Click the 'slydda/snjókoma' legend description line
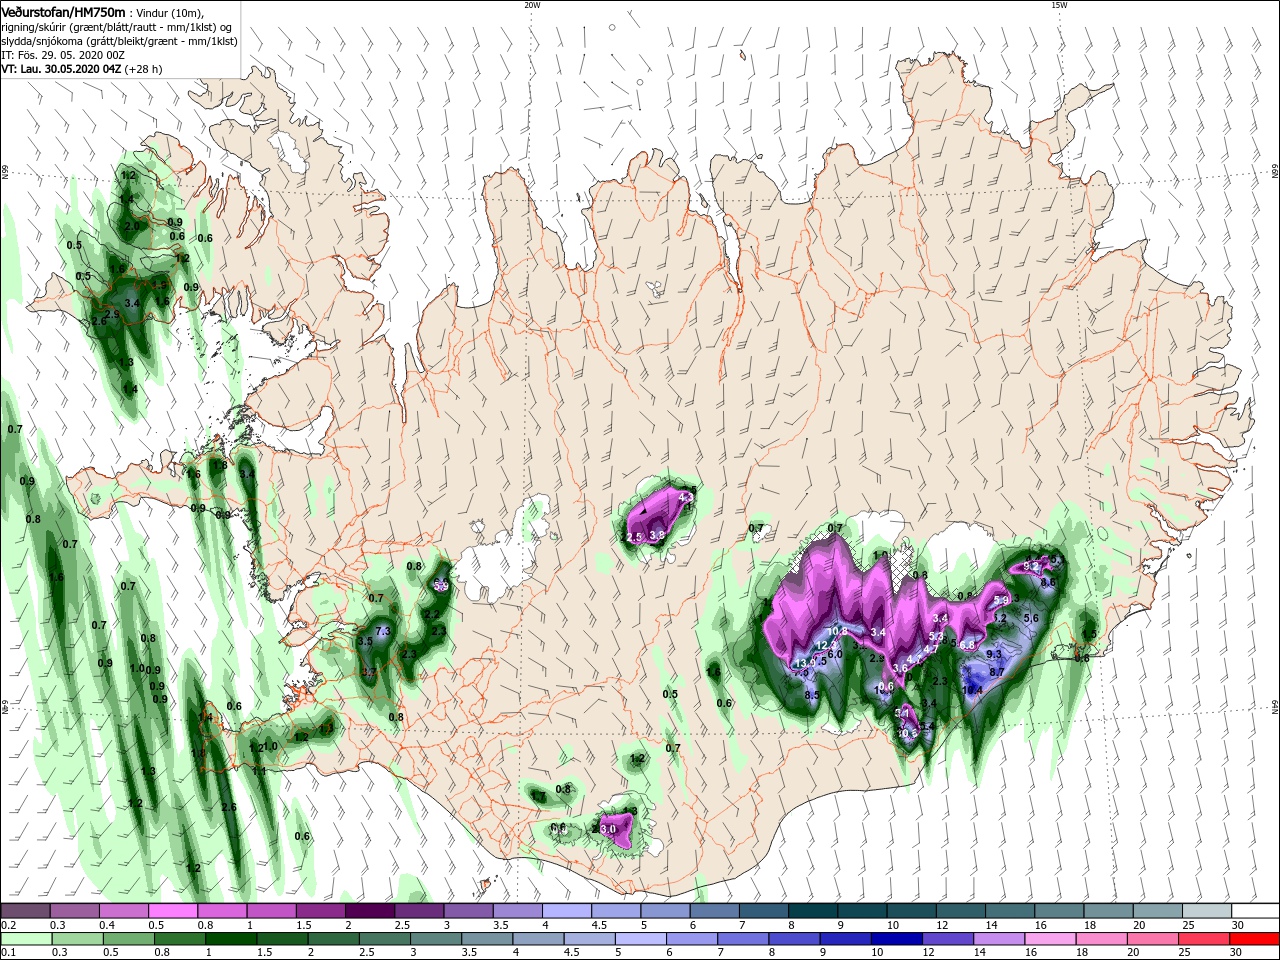1280x960 pixels. (120, 41)
